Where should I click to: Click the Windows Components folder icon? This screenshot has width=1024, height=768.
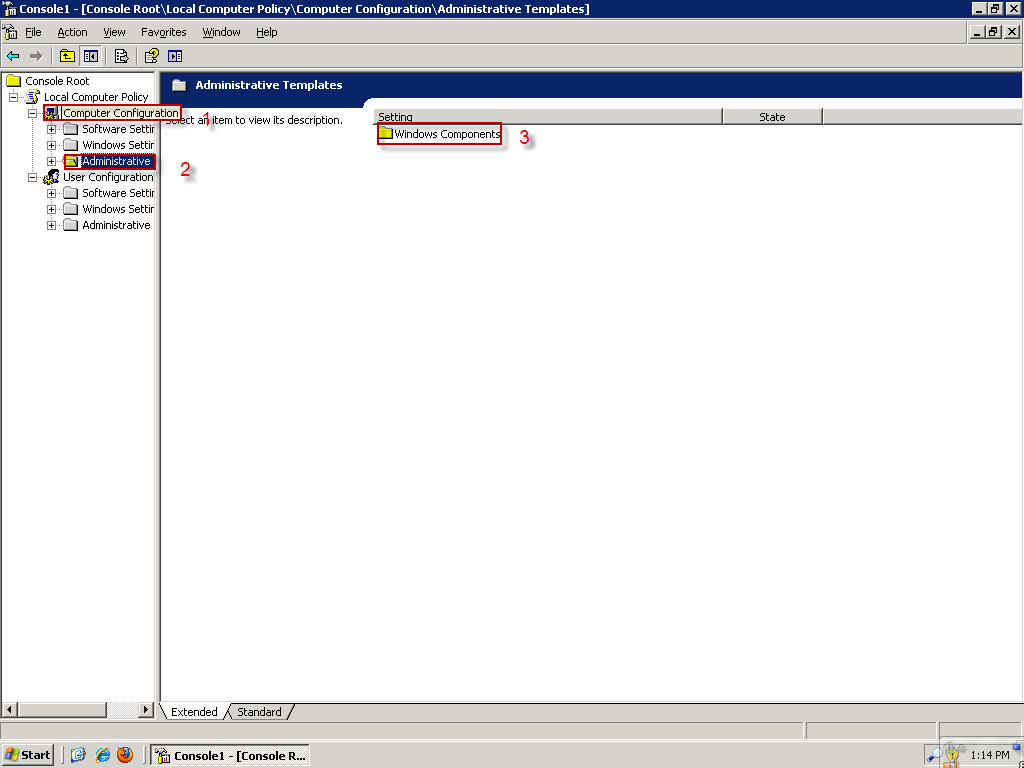386,133
